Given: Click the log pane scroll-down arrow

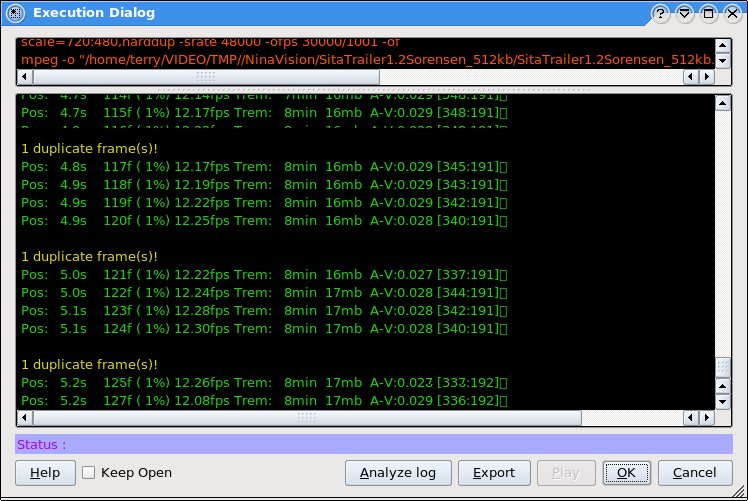Looking at the screenshot, I should [723, 401].
